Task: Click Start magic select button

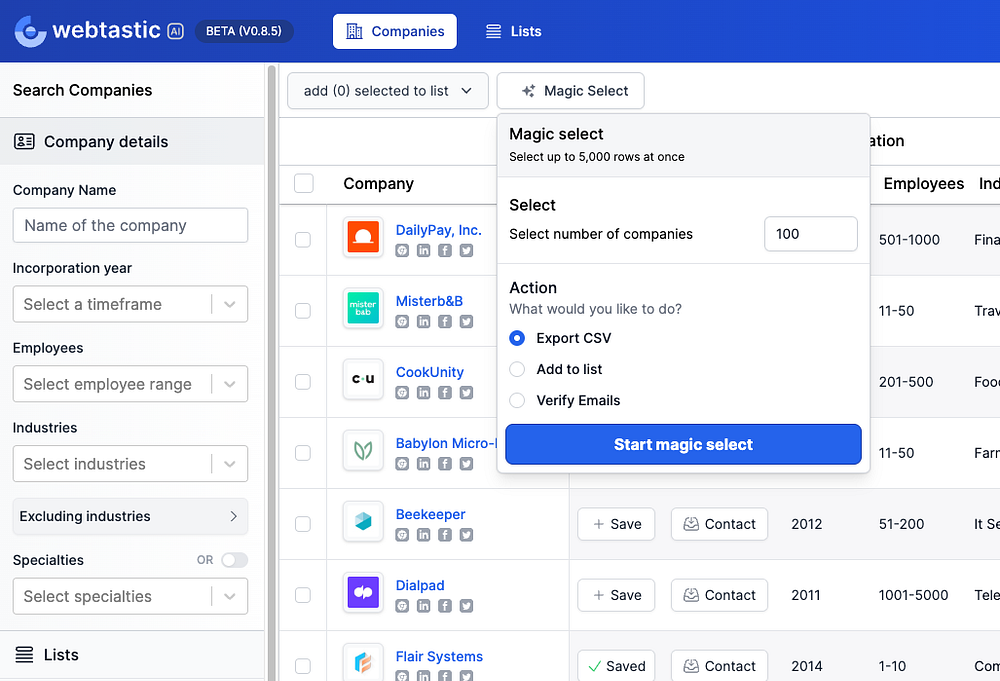Action: (683, 444)
